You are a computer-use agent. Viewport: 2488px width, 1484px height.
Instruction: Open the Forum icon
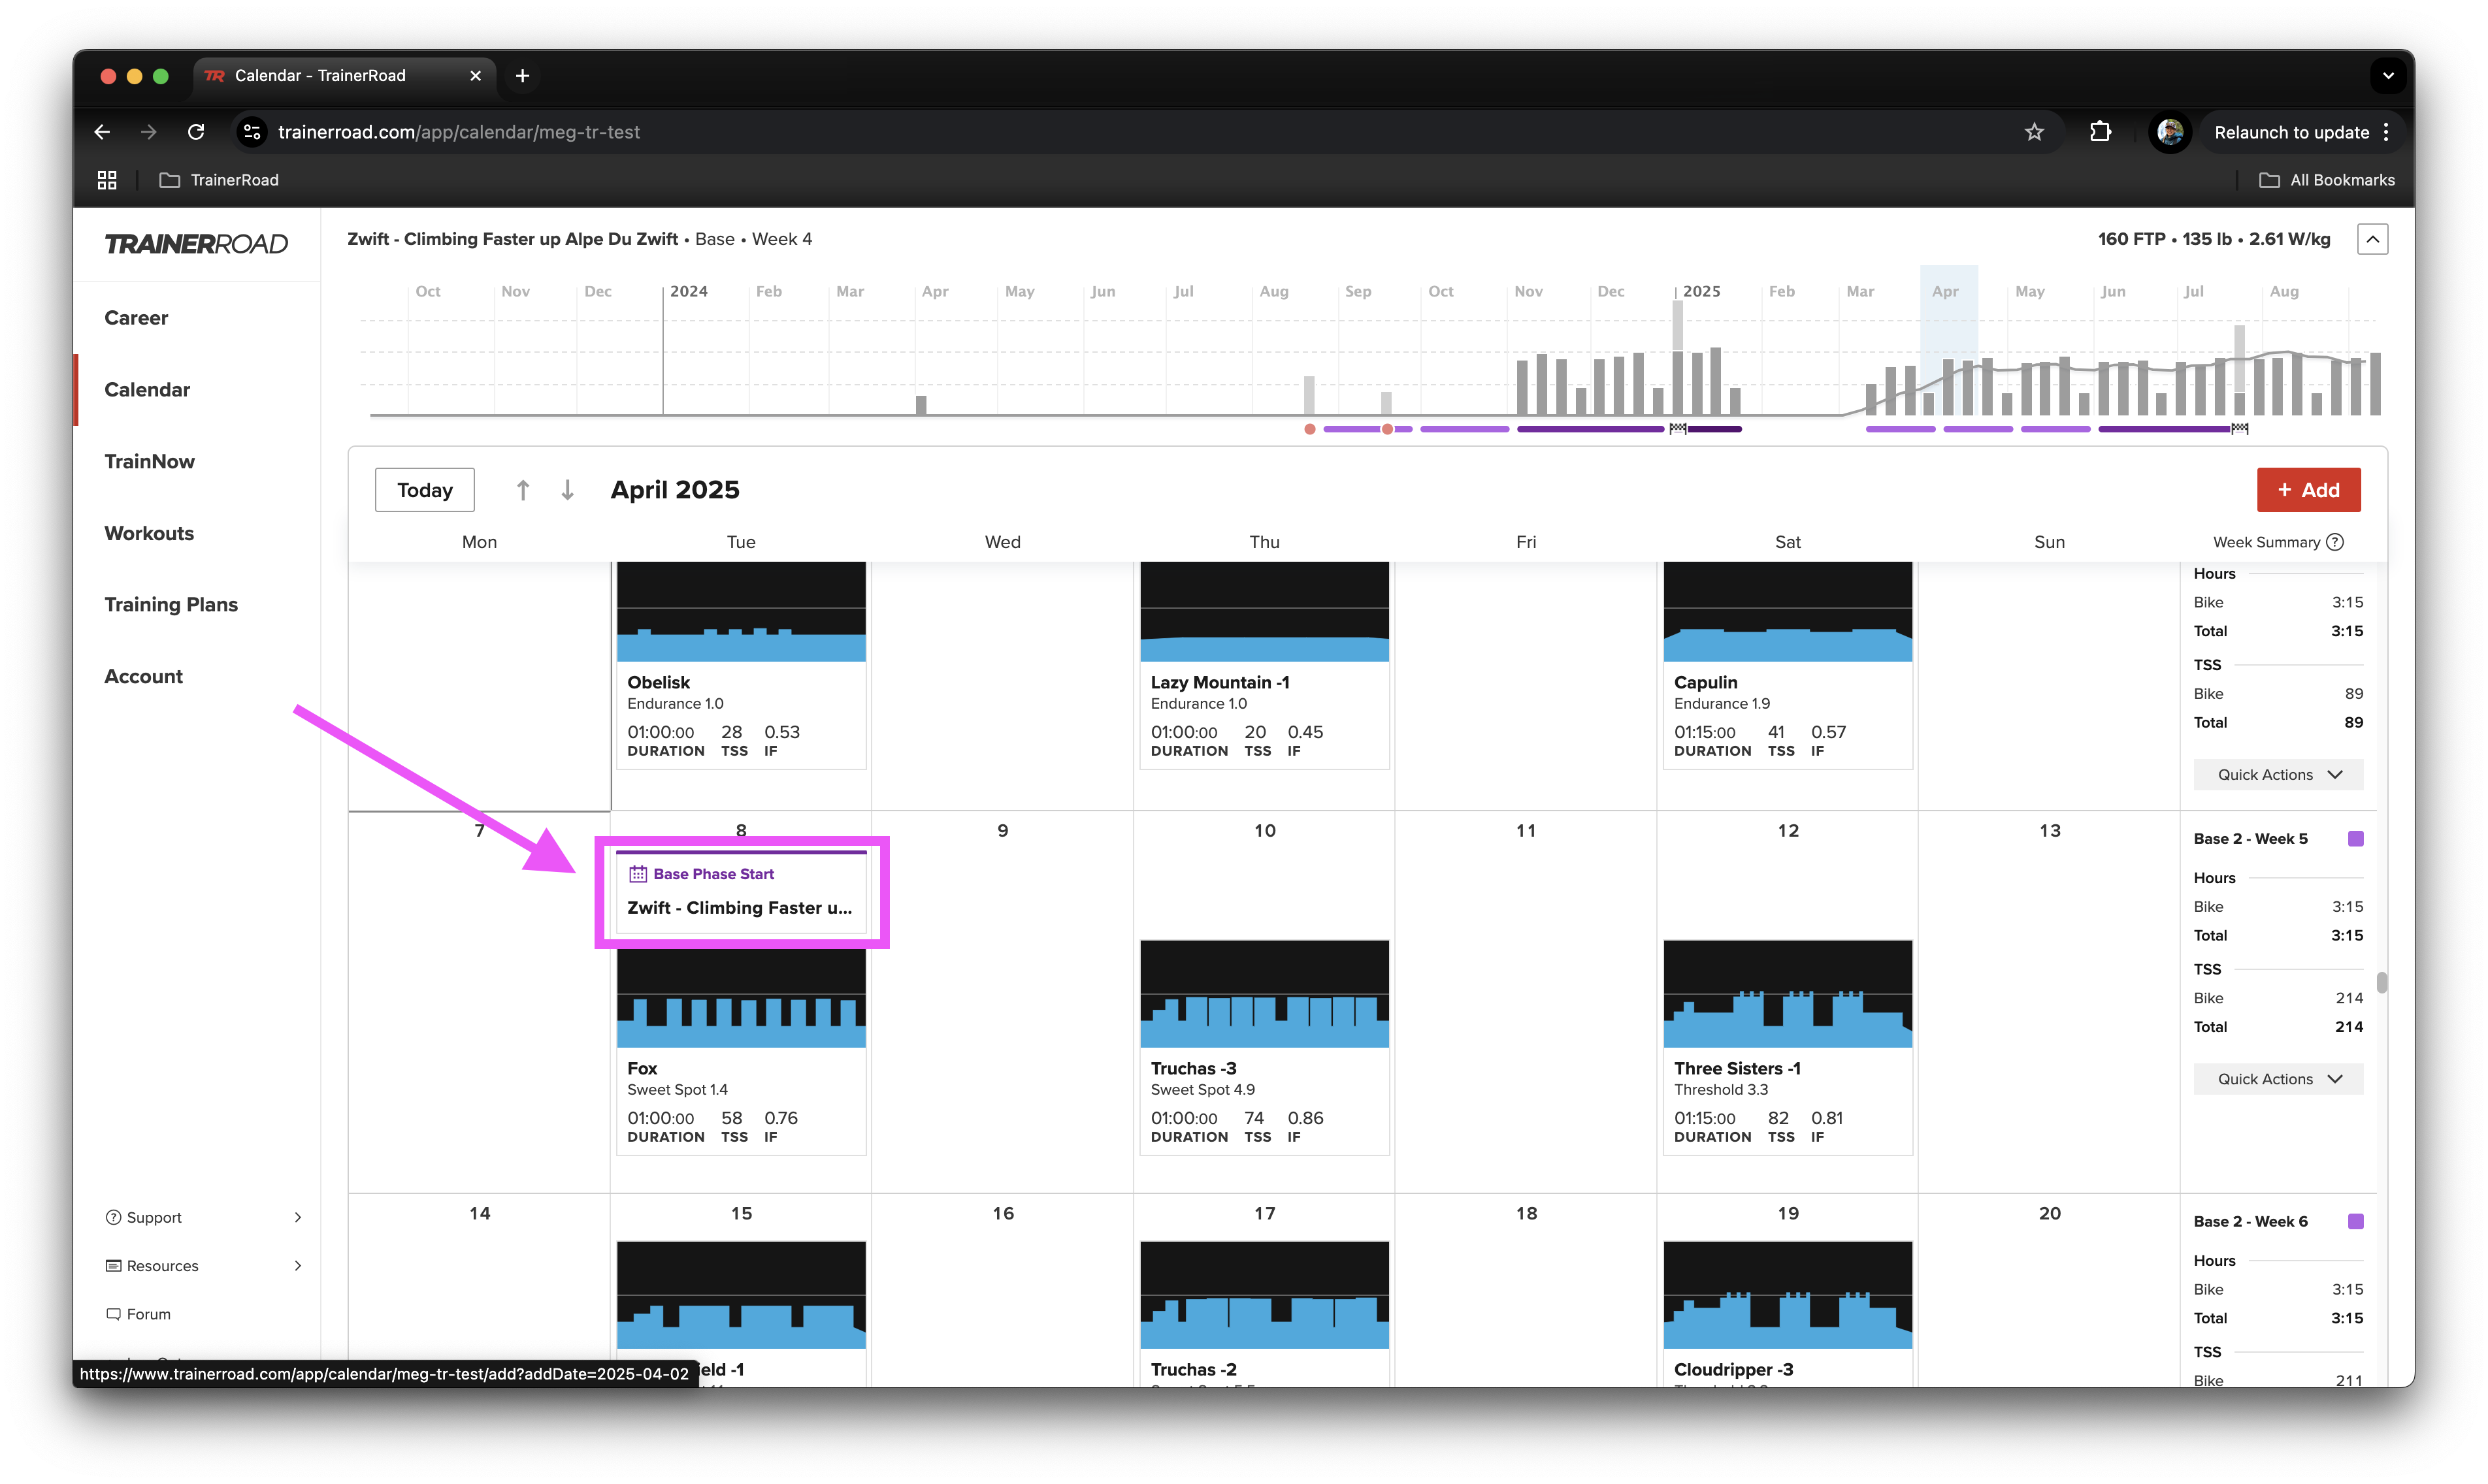(113, 1314)
